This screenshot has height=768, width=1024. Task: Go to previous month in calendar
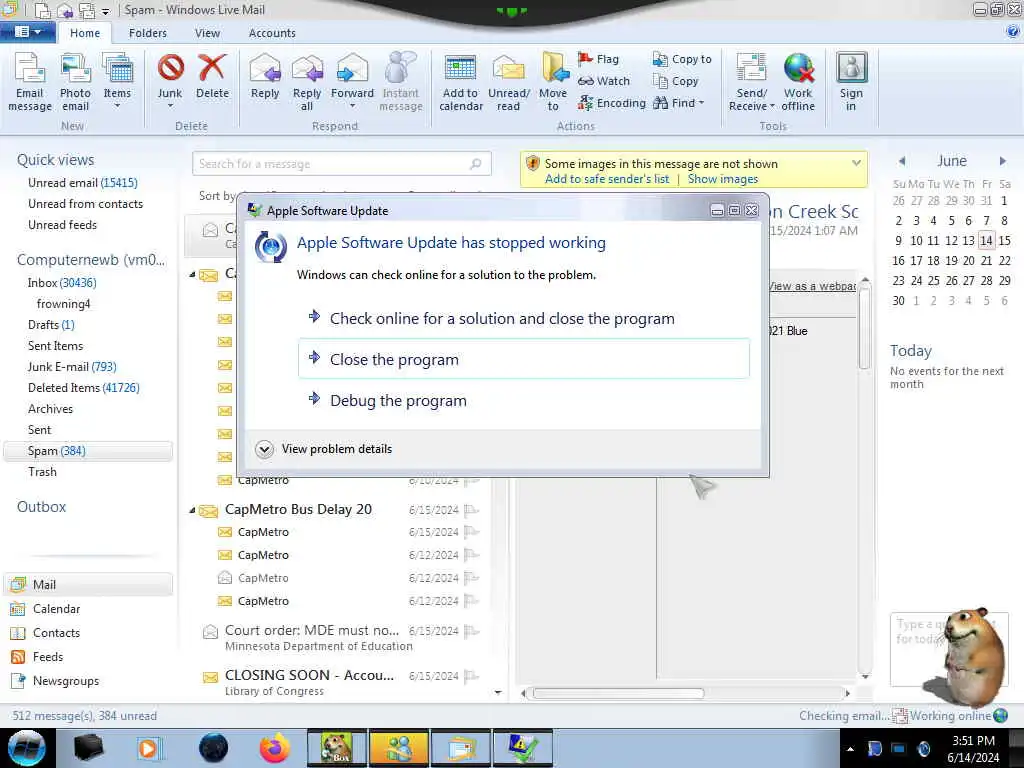(x=902, y=161)
